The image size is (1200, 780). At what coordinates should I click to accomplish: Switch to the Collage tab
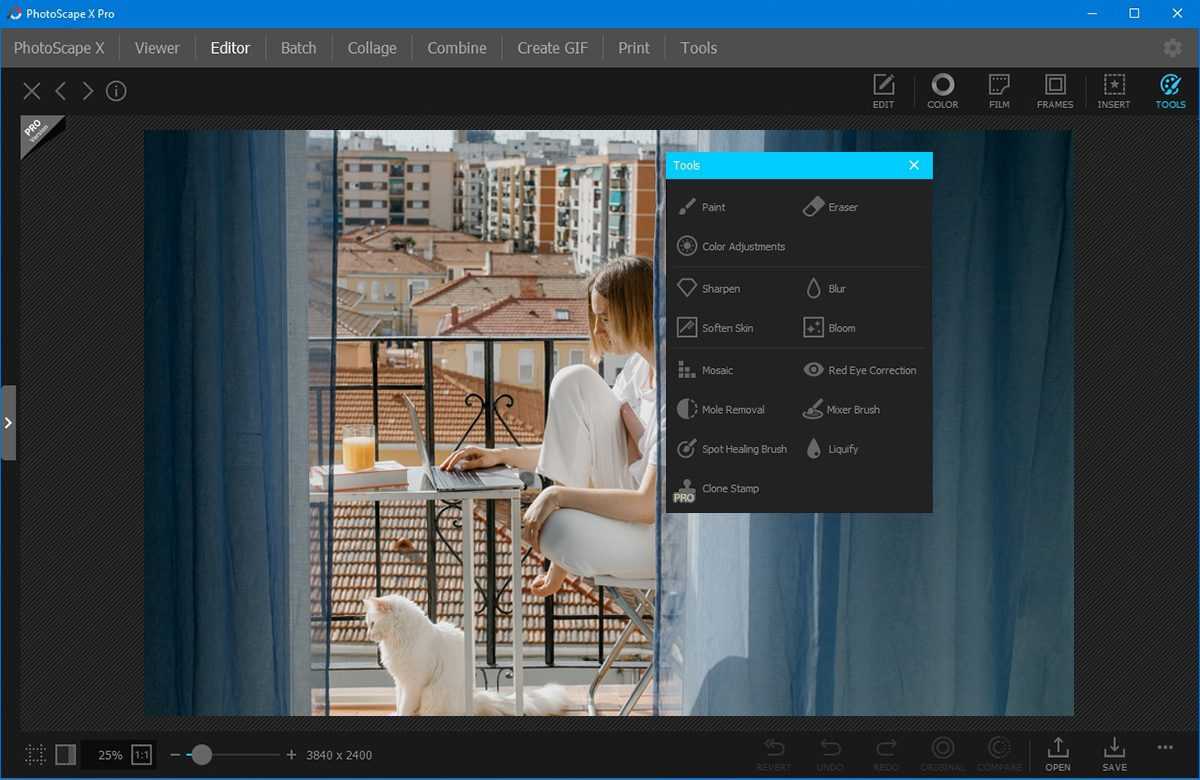[372, 48]
